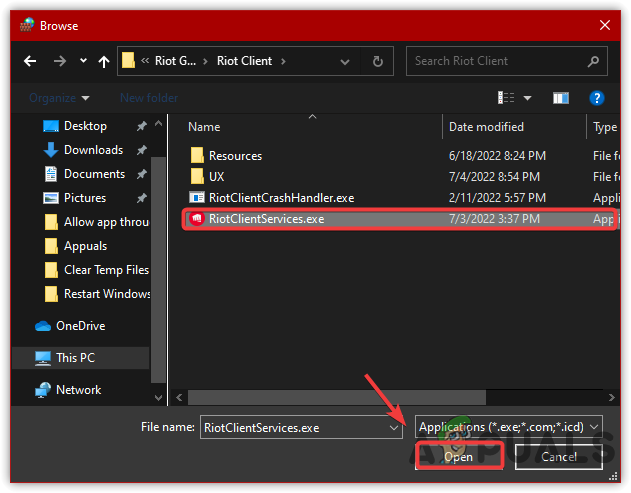Click New folder
Viewport: 631px width, 493px height.
tap(148, 98)
